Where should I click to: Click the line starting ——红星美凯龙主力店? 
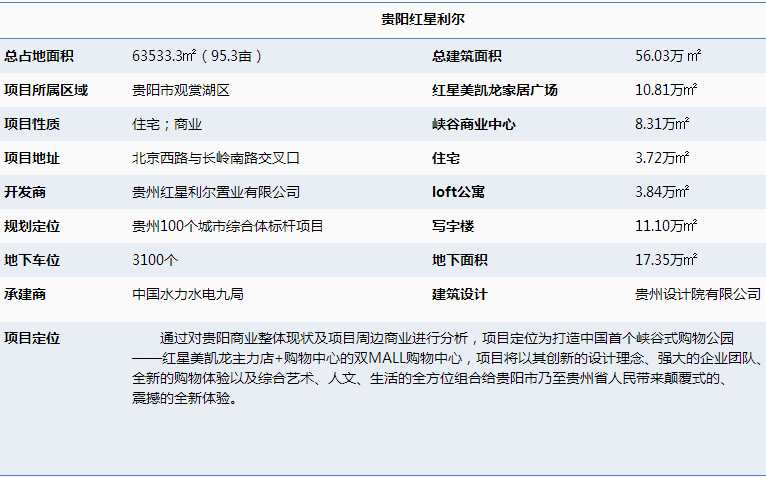click(x=447, y=358)
